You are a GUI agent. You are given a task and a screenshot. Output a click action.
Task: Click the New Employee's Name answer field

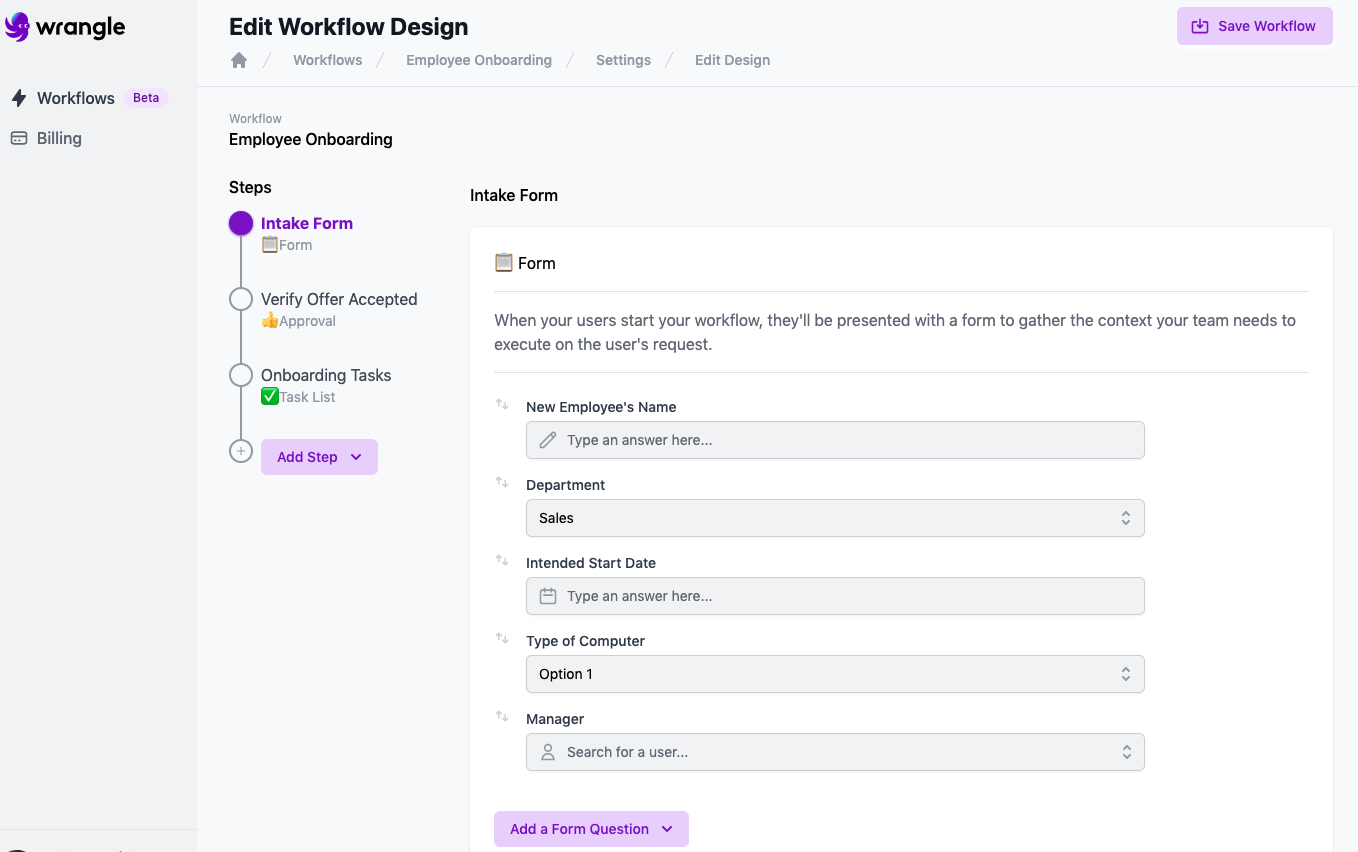[835, 440]
